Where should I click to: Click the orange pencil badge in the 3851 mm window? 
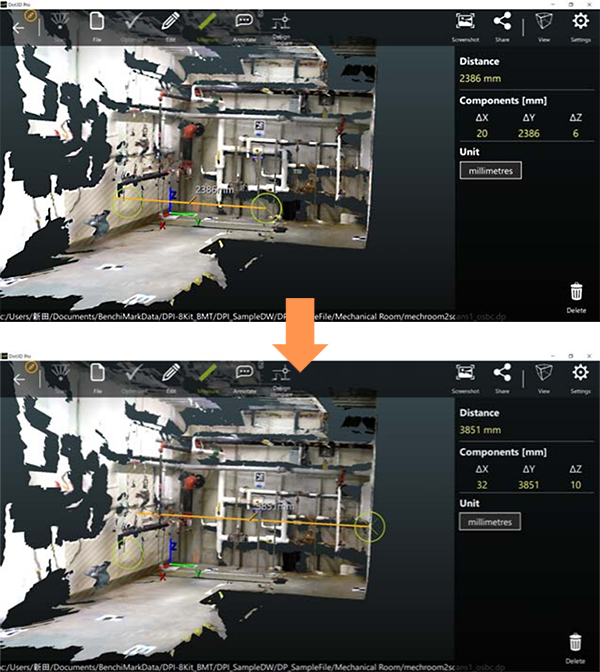pyautogui.click(x=31, y=367)
